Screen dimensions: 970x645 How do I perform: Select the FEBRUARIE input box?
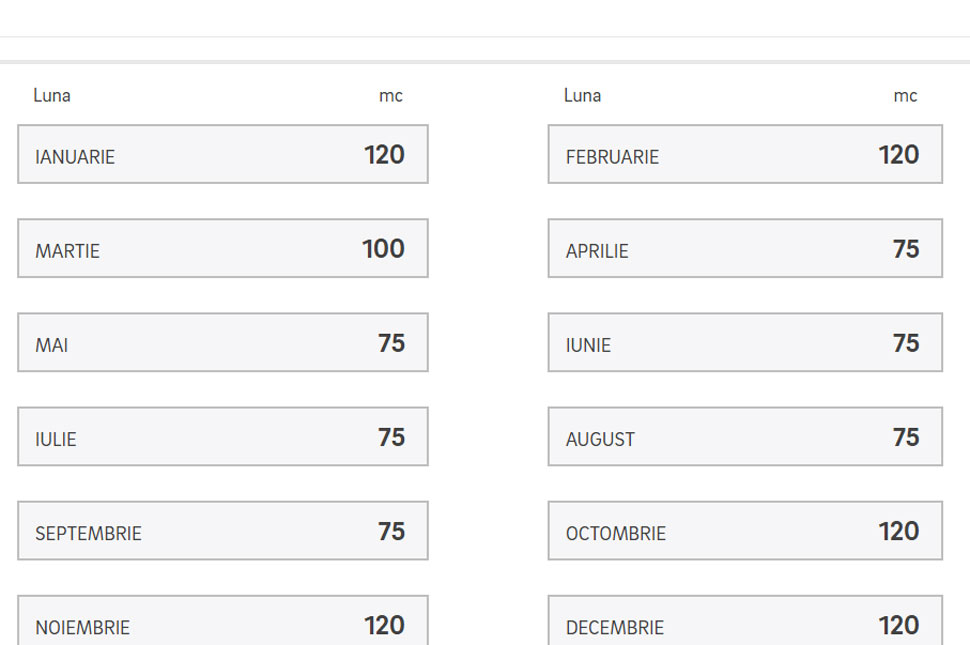[744, 155]
